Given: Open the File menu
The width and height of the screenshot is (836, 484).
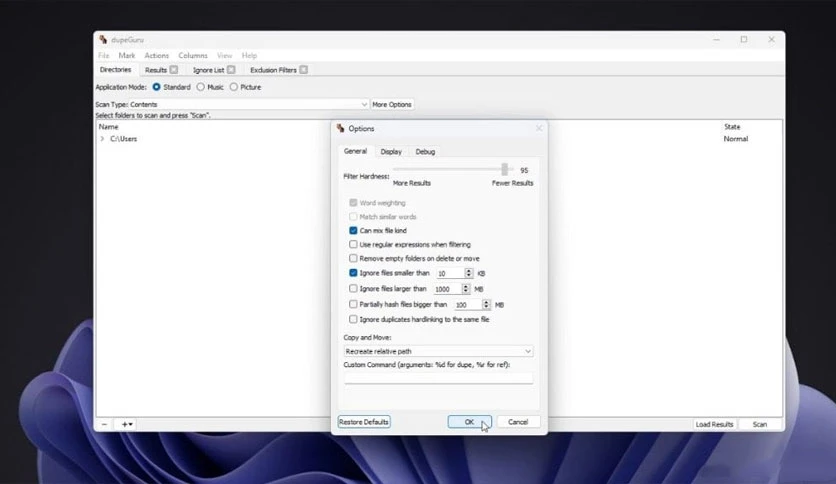Looking at the screenshot, I should point(103,55).
